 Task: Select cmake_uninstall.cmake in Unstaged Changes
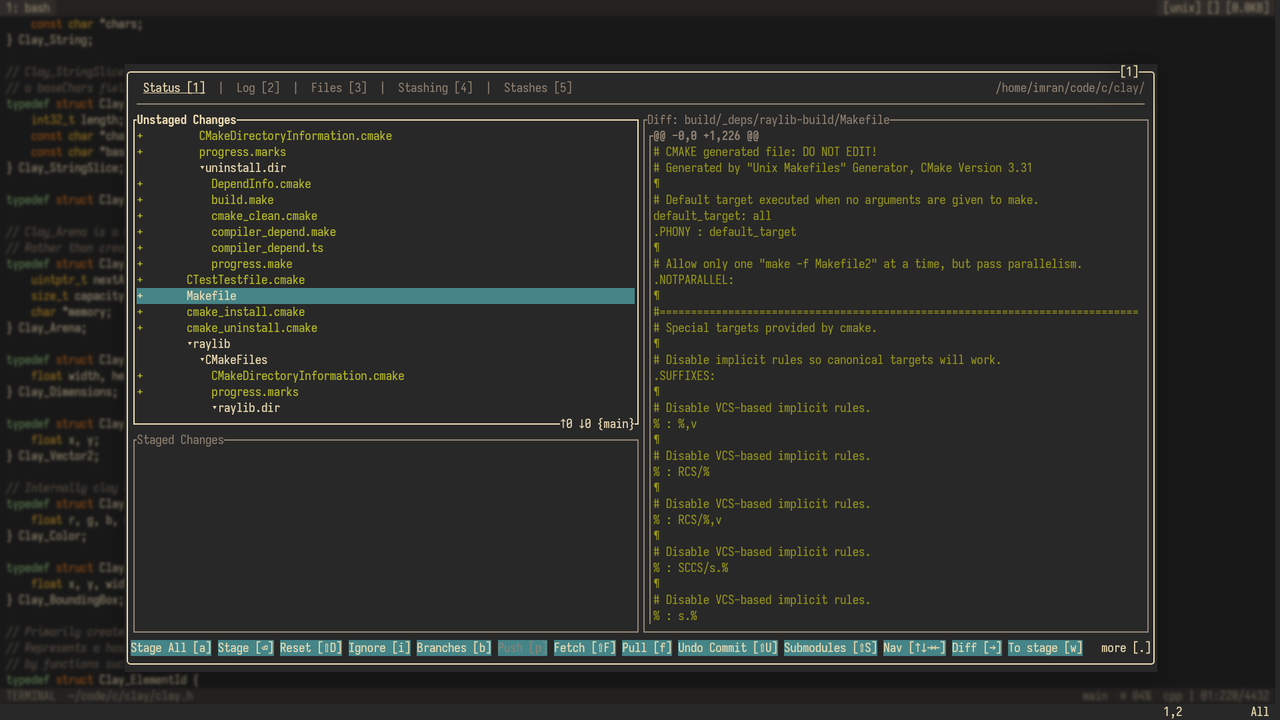click(251, 327)
